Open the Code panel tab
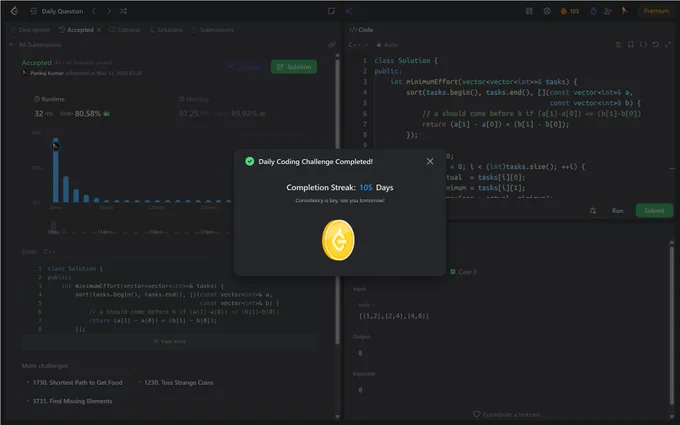 click(361, 30)
